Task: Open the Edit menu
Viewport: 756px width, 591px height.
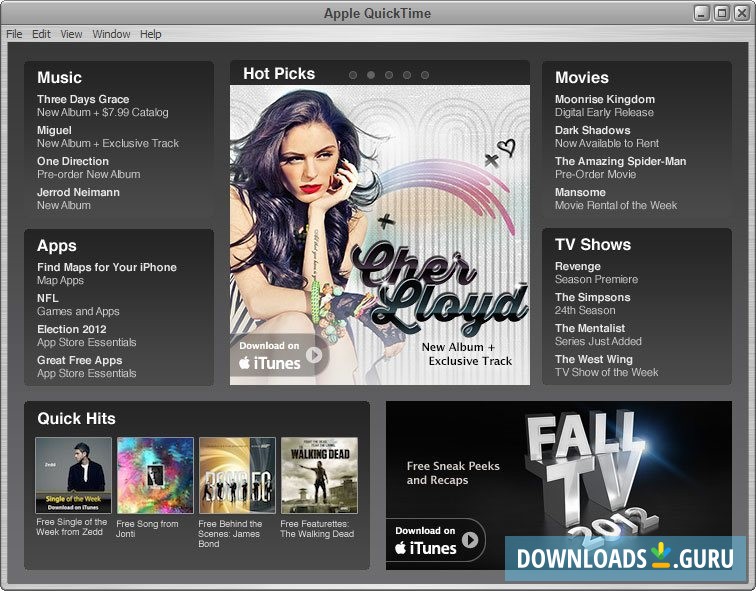Action: 41,34
